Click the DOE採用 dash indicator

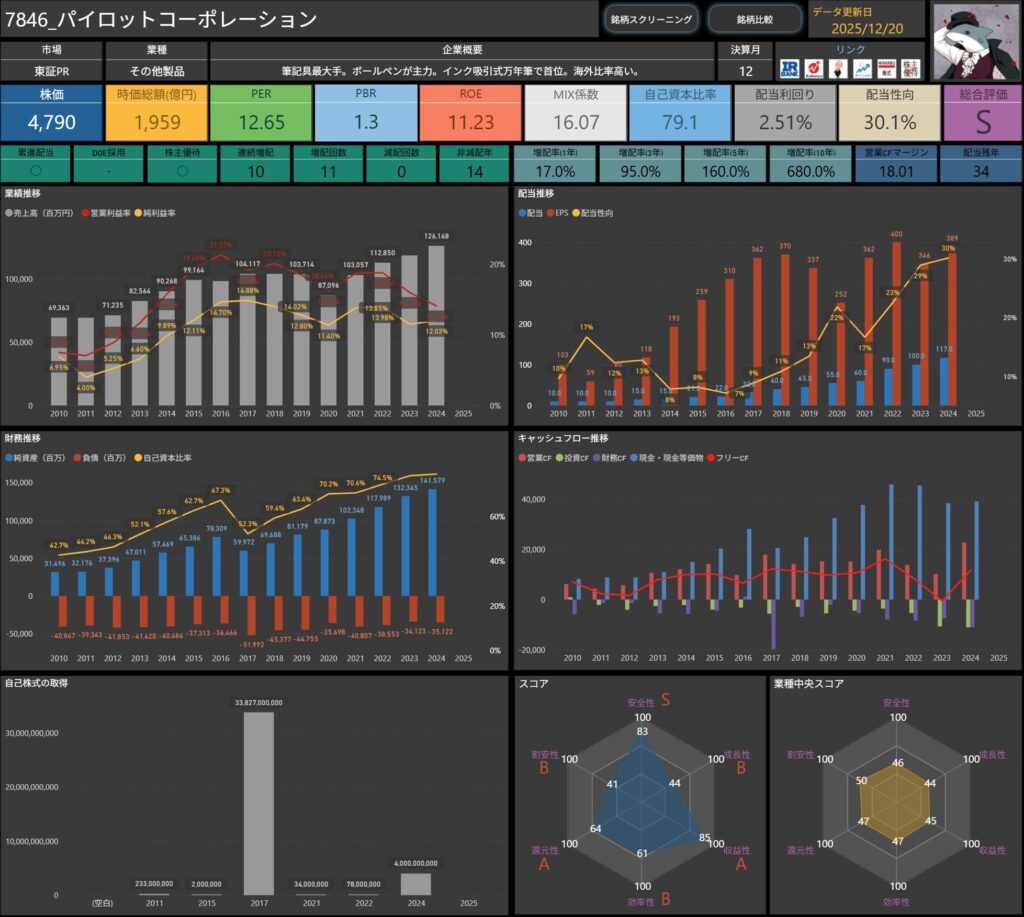pos(107,170)
